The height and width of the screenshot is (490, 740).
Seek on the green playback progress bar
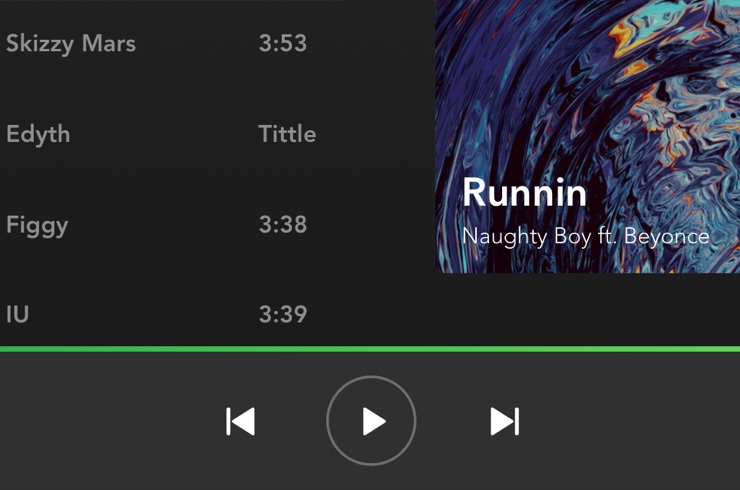[370, 349]
